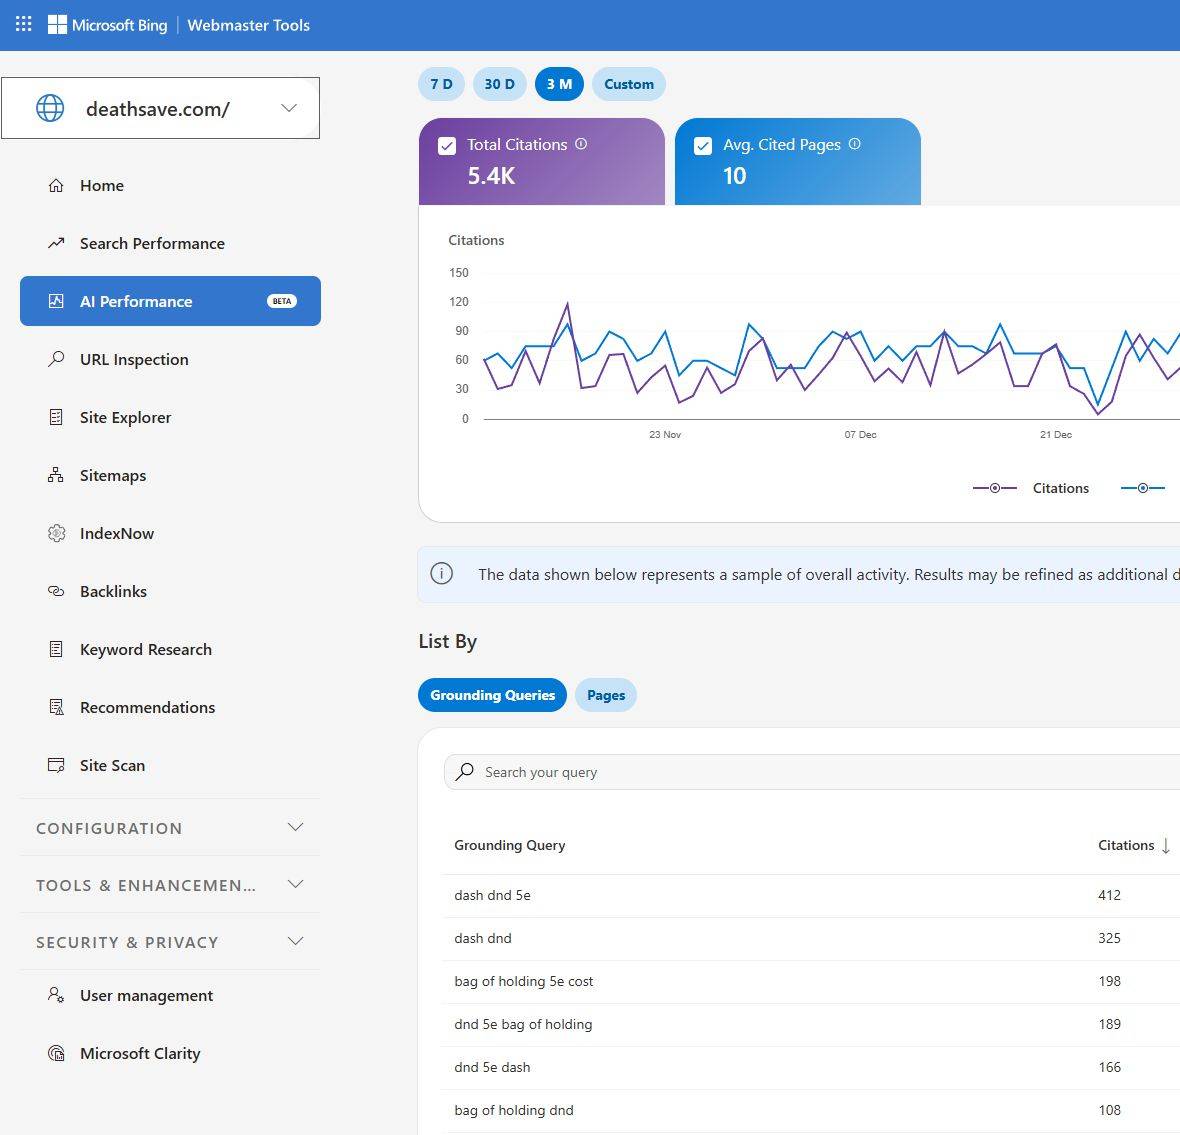This screenshot has width=1180, height=1135.
Task: Open URL Inspection via its magnifier icon
Action: click(56, 360)
